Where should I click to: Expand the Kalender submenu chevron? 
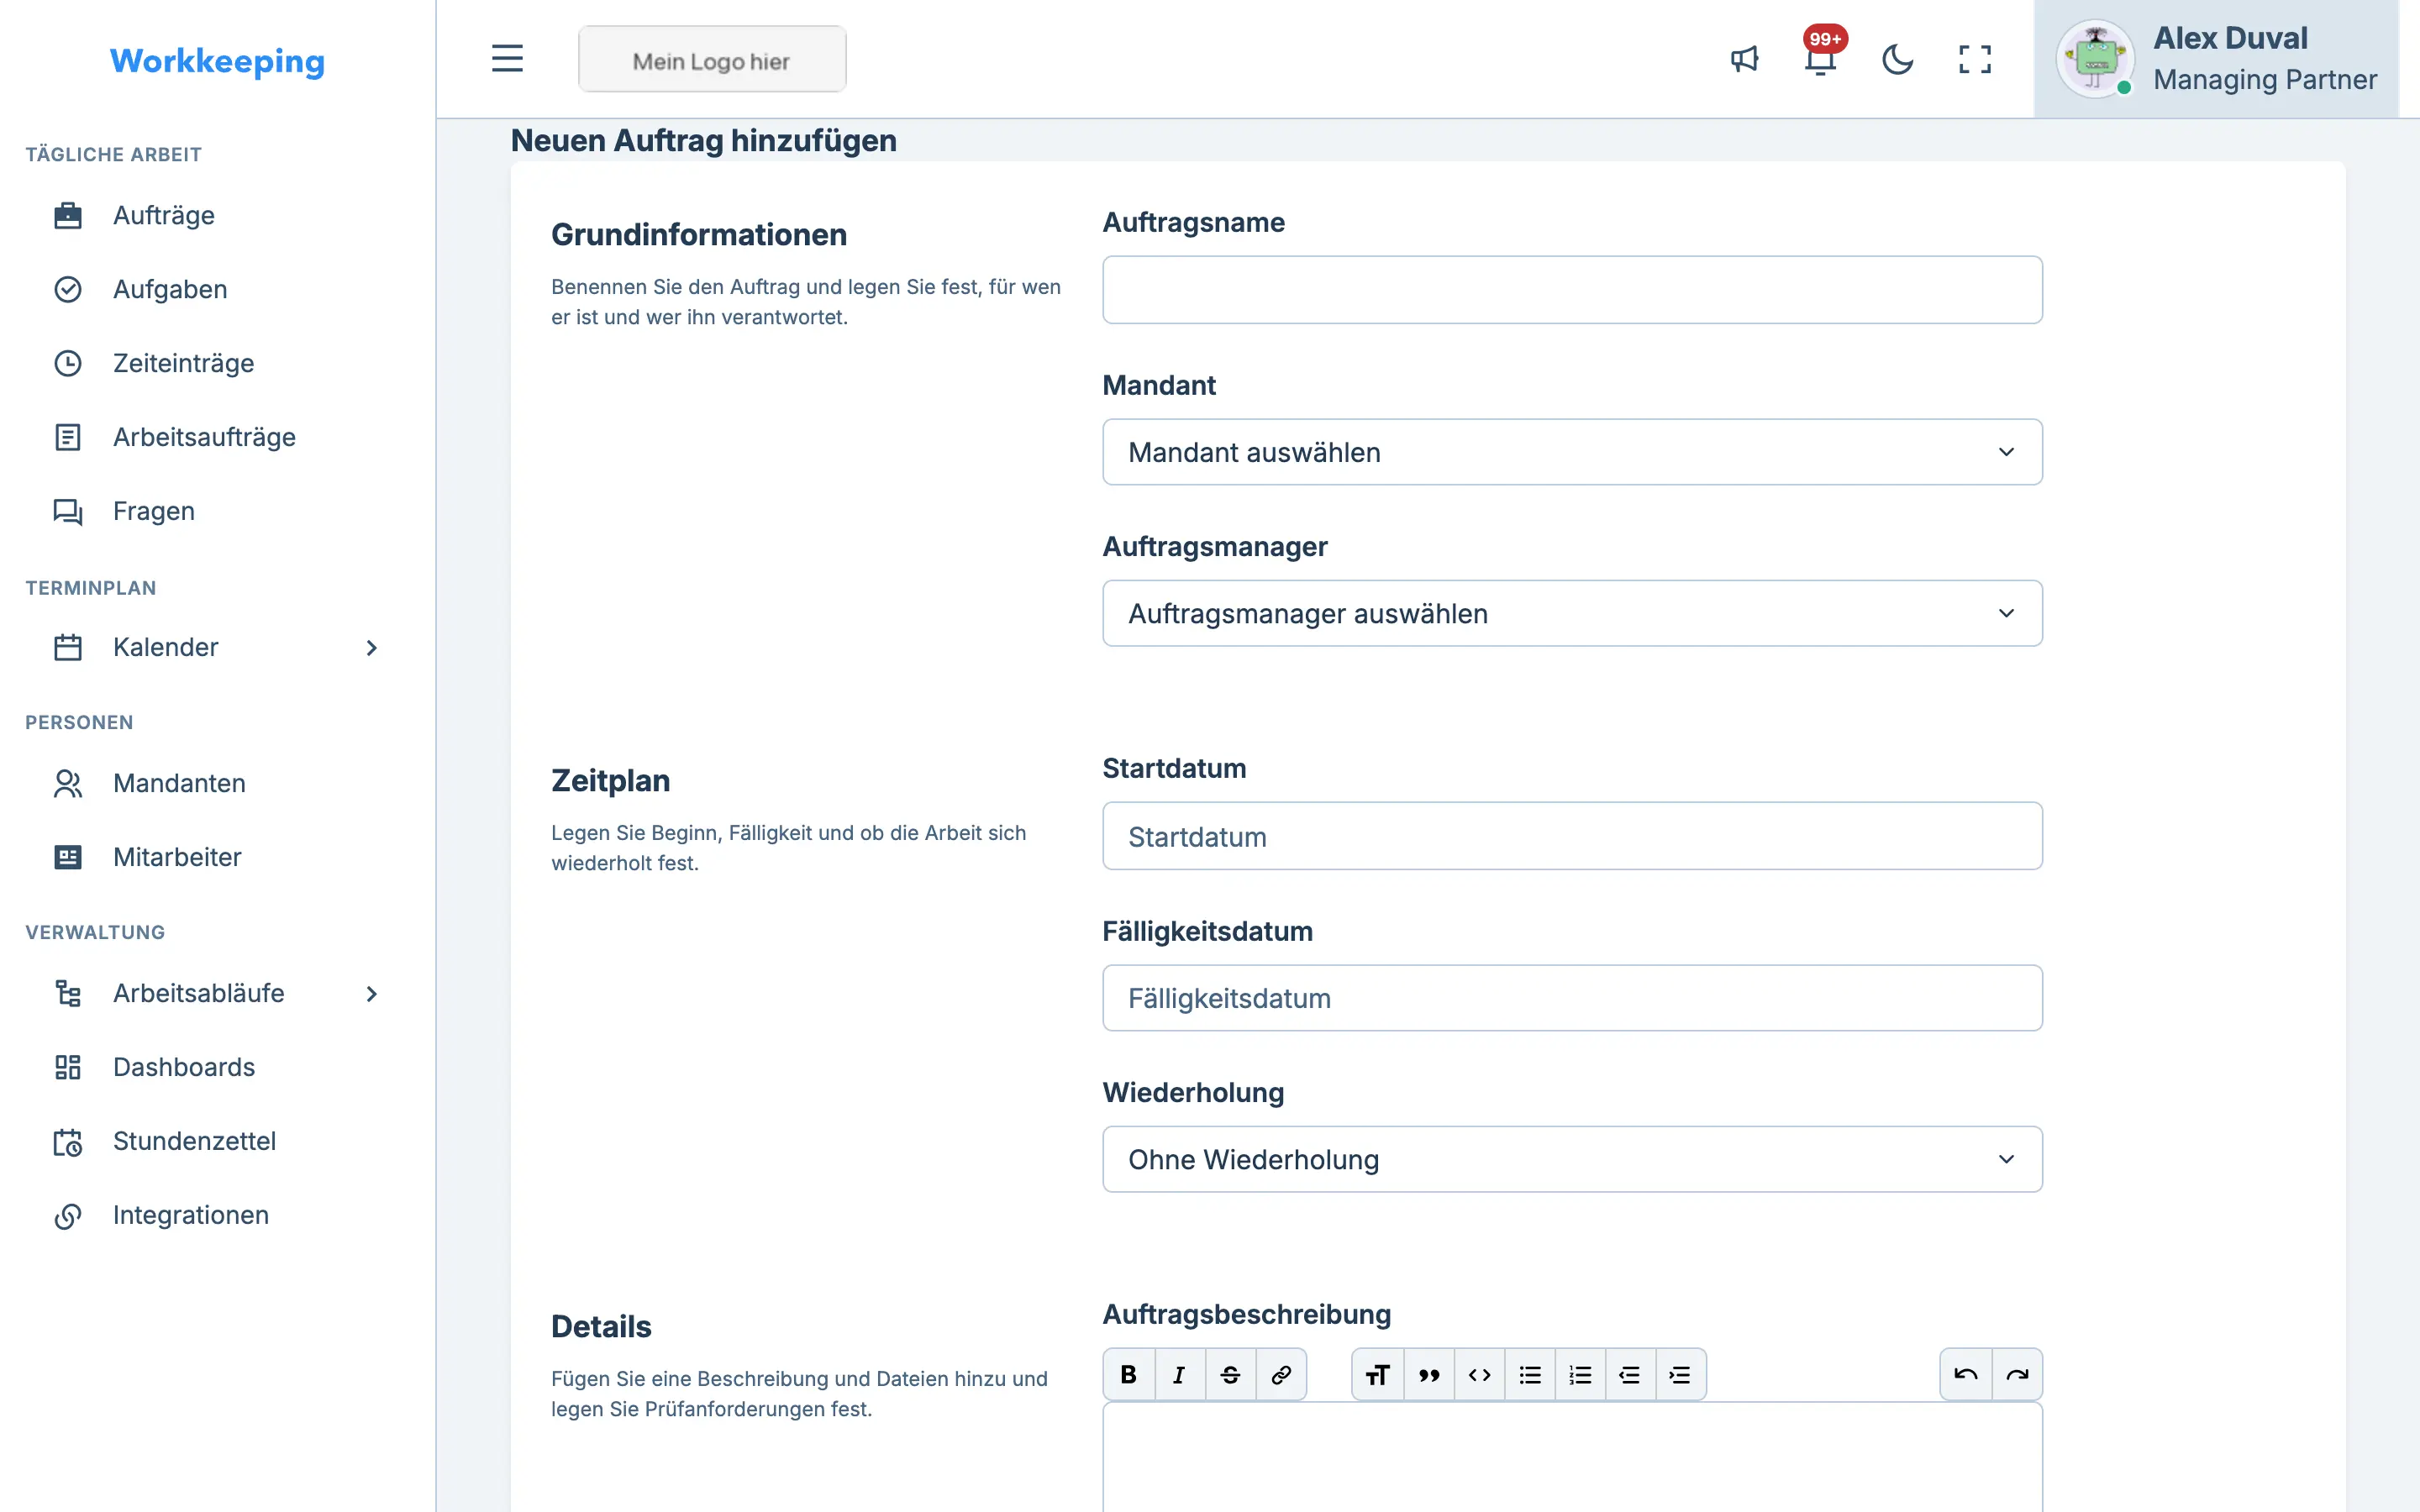pyautogui.click(x=371, y=648)
